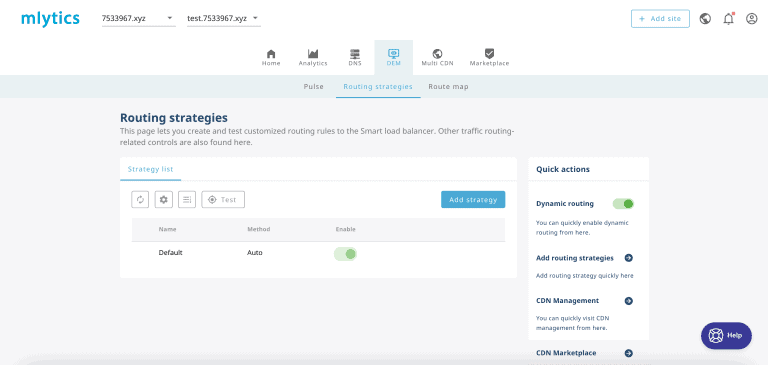Viewport: 768px width, 365px height.
Task: Click the CDN Management link
Action: 568,301
